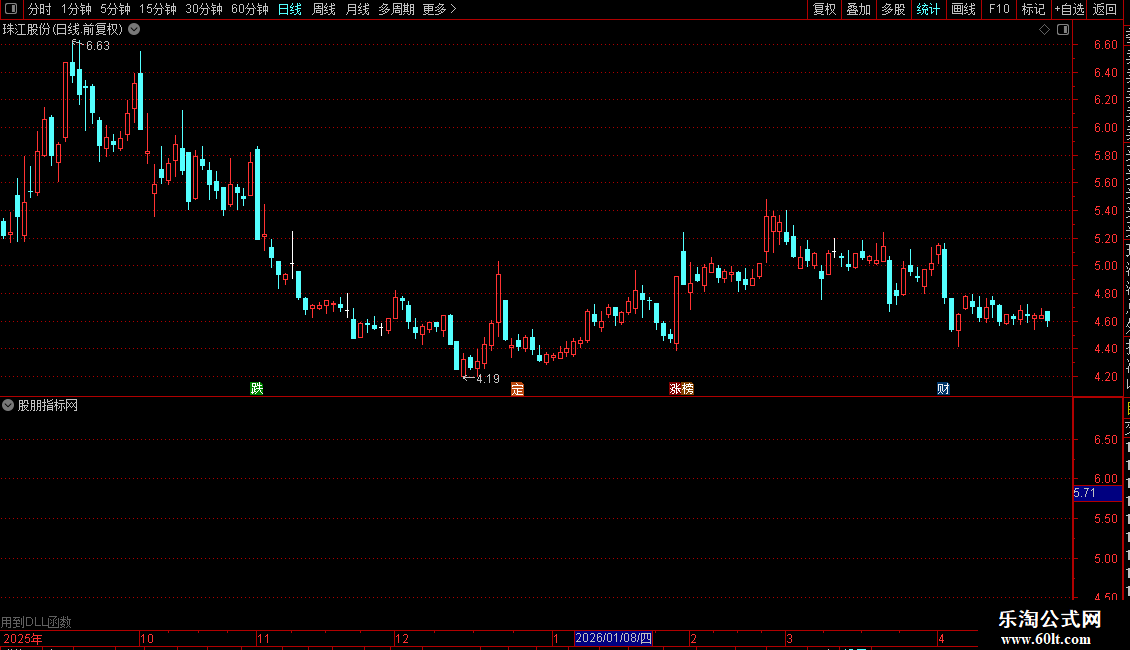Click the 6.60 price axis label
The image size is (1130, 650).
(x=1105, y=45)
